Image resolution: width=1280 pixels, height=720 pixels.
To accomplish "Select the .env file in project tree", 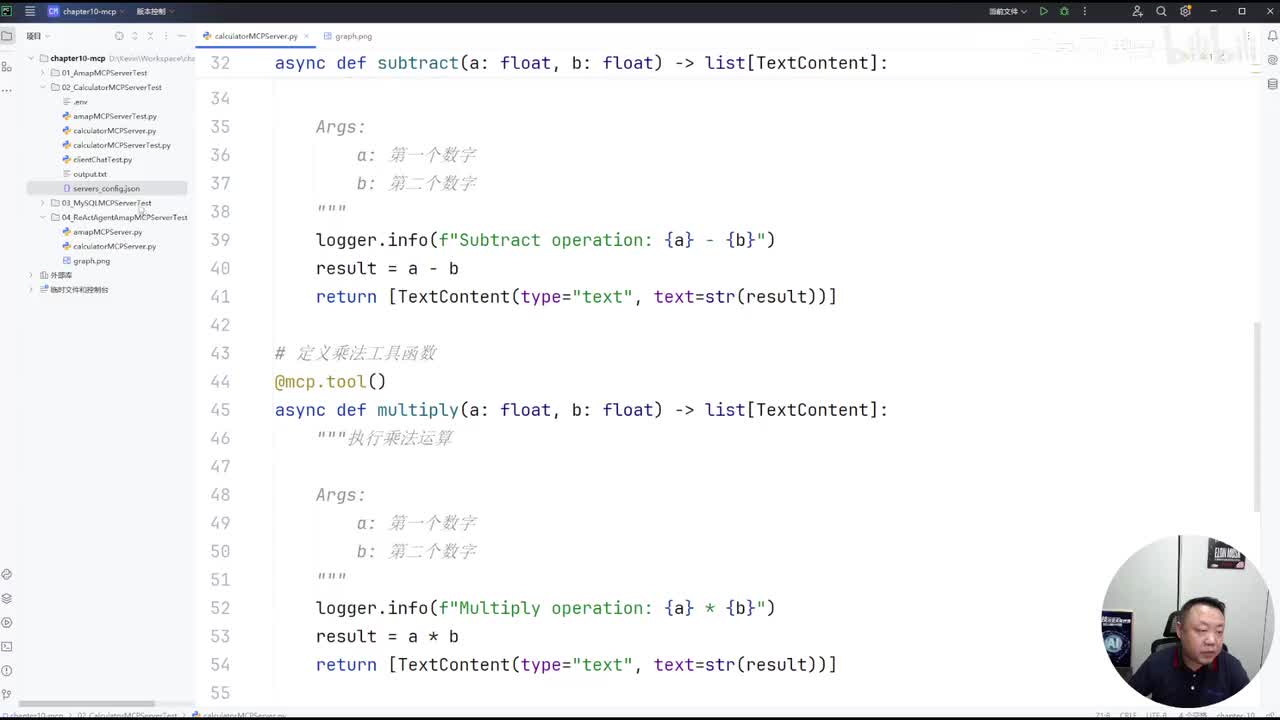I will [75, 102].
